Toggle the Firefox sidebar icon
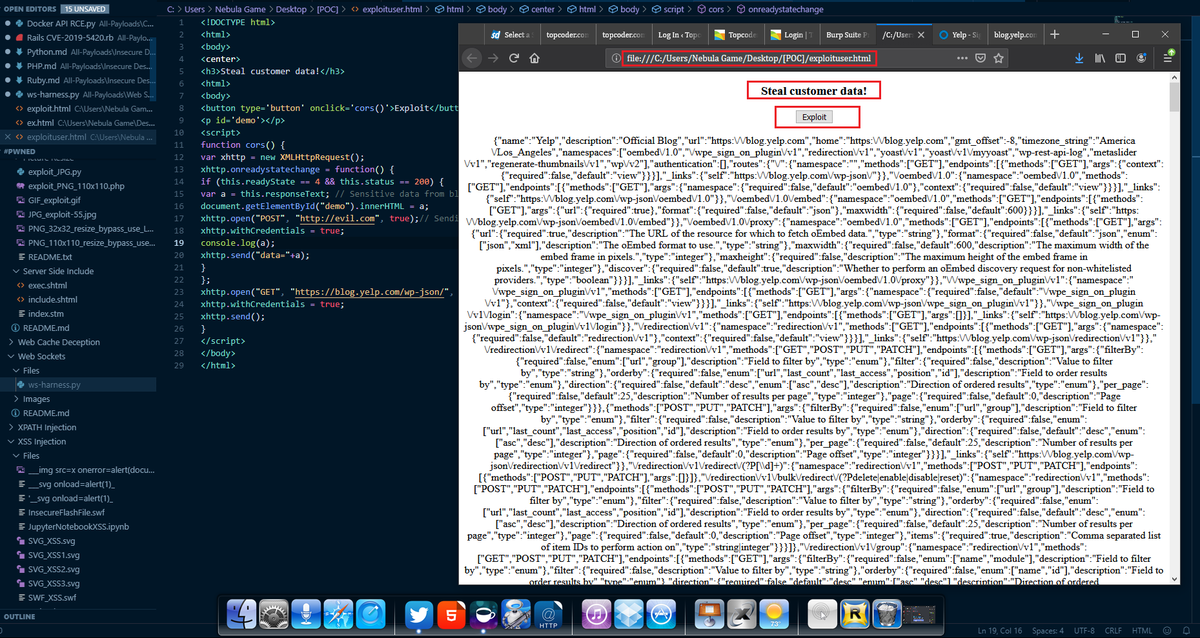This screenshot has width=1200, height=638. pos(1119,58)
